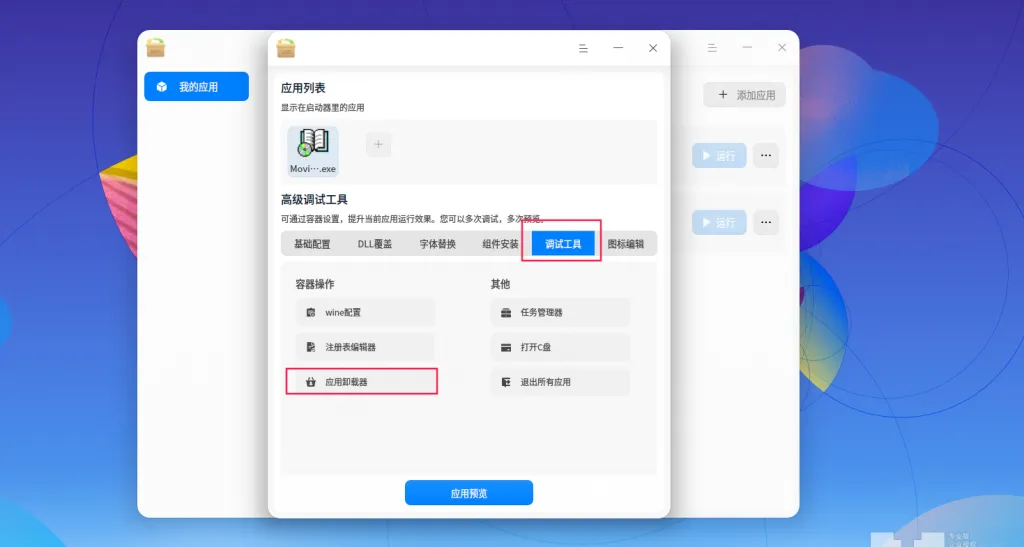This screenshot has width=1024, height=547.
Task: Click the plus tile to add app
Action: pyautogui.click(x=378, y=144)
